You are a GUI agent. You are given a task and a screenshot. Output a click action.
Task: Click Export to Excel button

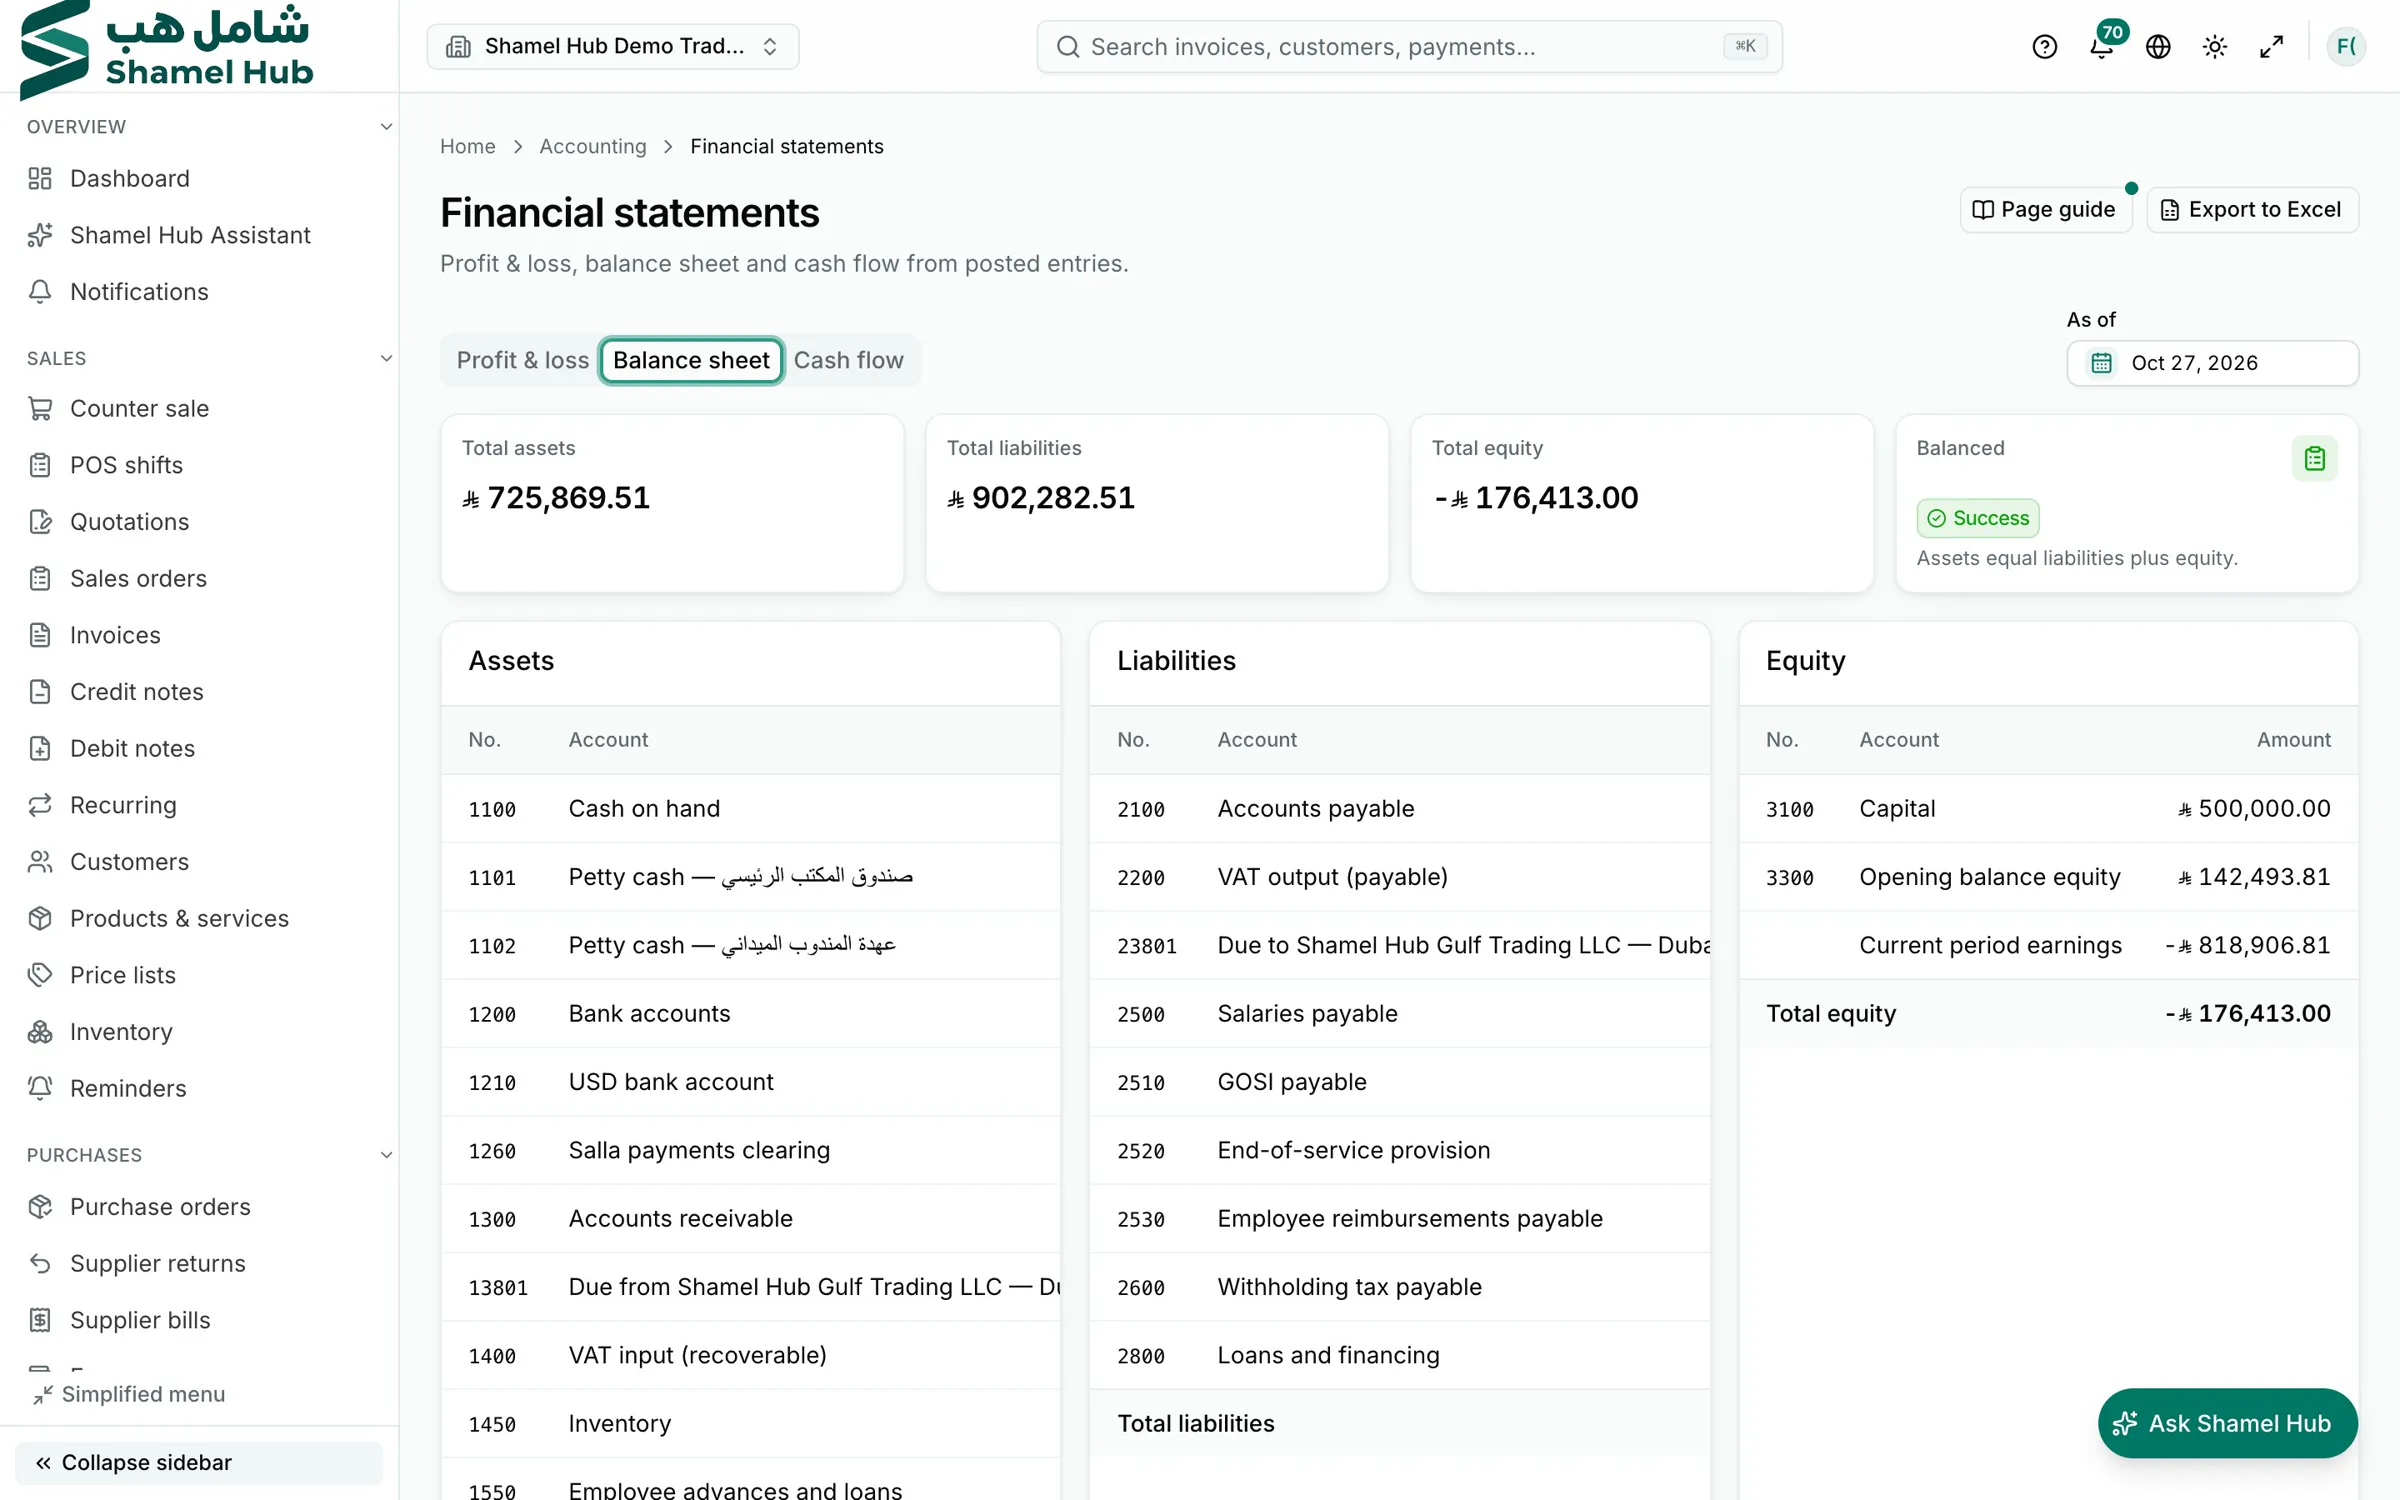point(2252,210)
